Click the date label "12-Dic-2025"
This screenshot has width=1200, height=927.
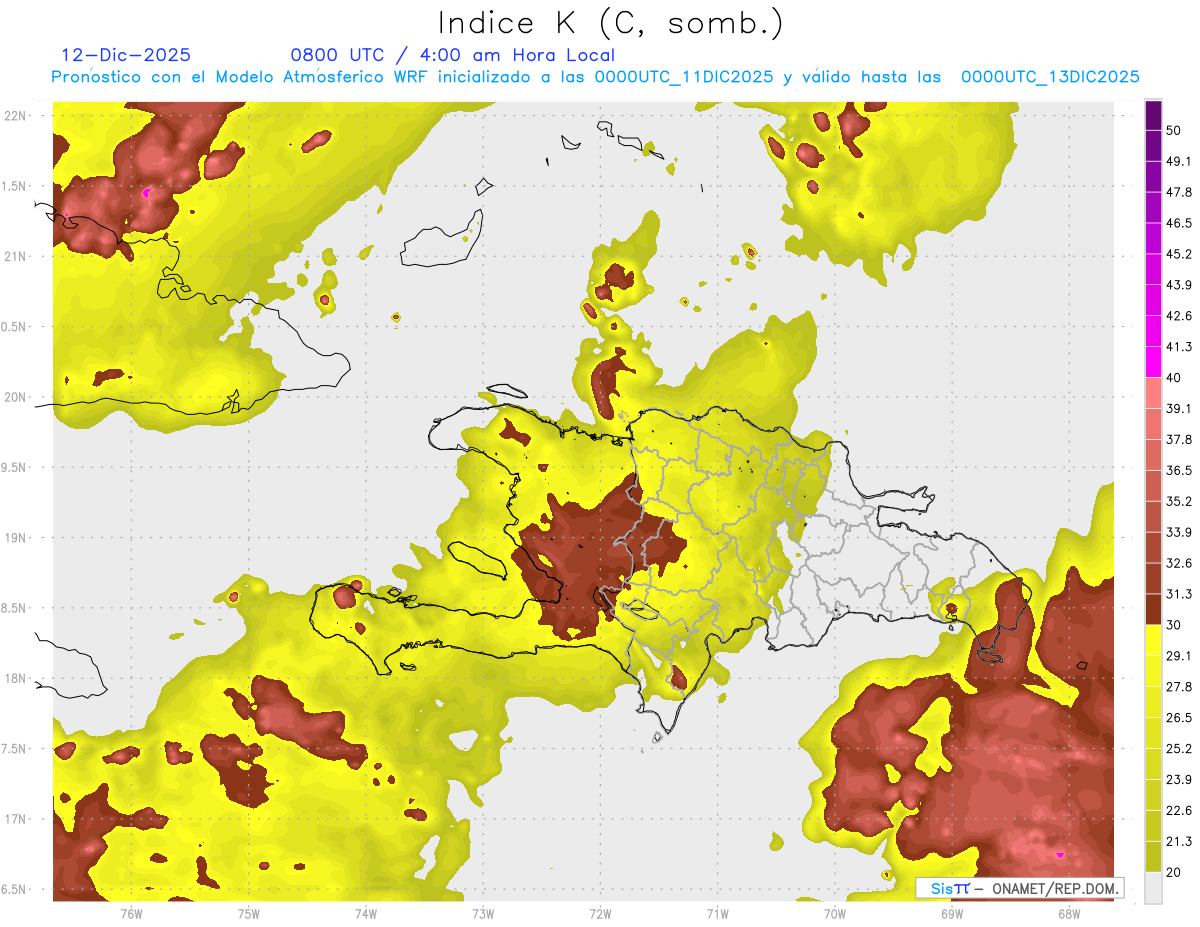coord(126,55)
